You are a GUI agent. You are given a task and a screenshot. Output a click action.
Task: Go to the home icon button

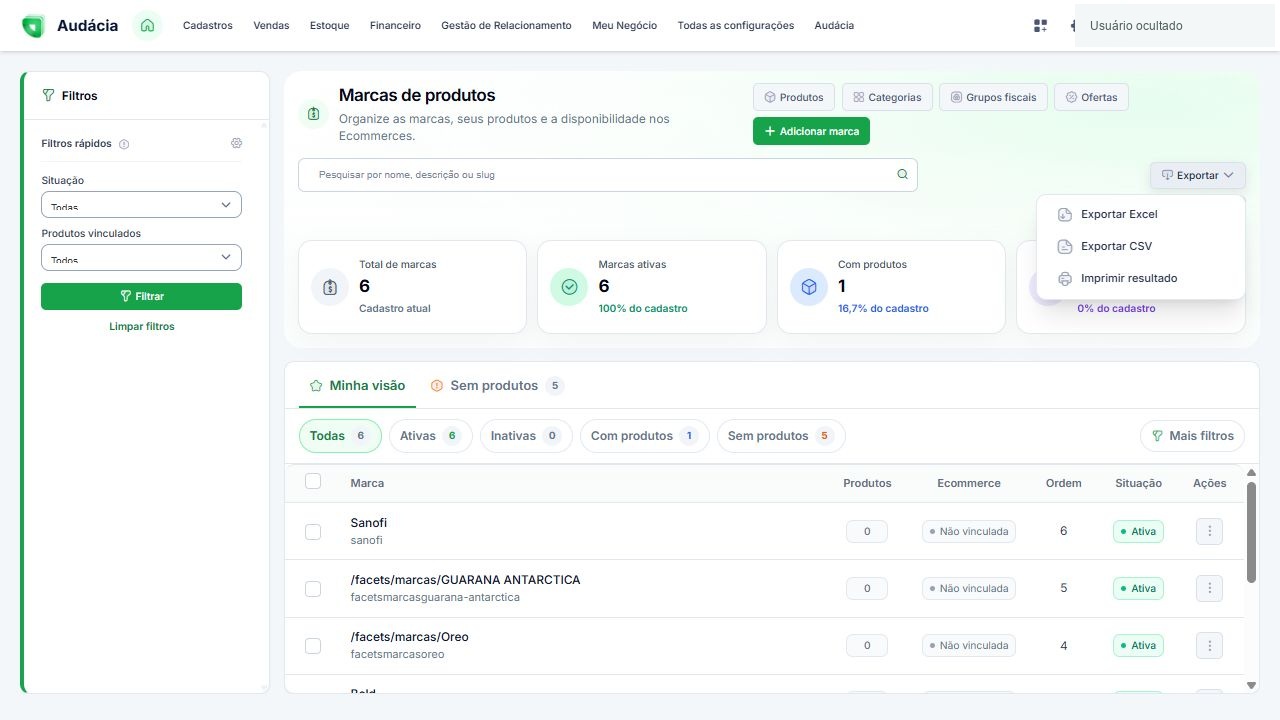click(x=148, y=26)
